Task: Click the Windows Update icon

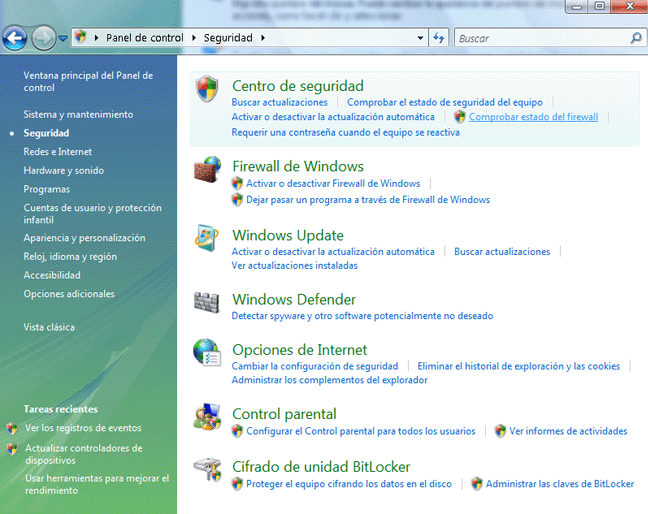Action: pyautogui.click(x=207, y=238)
